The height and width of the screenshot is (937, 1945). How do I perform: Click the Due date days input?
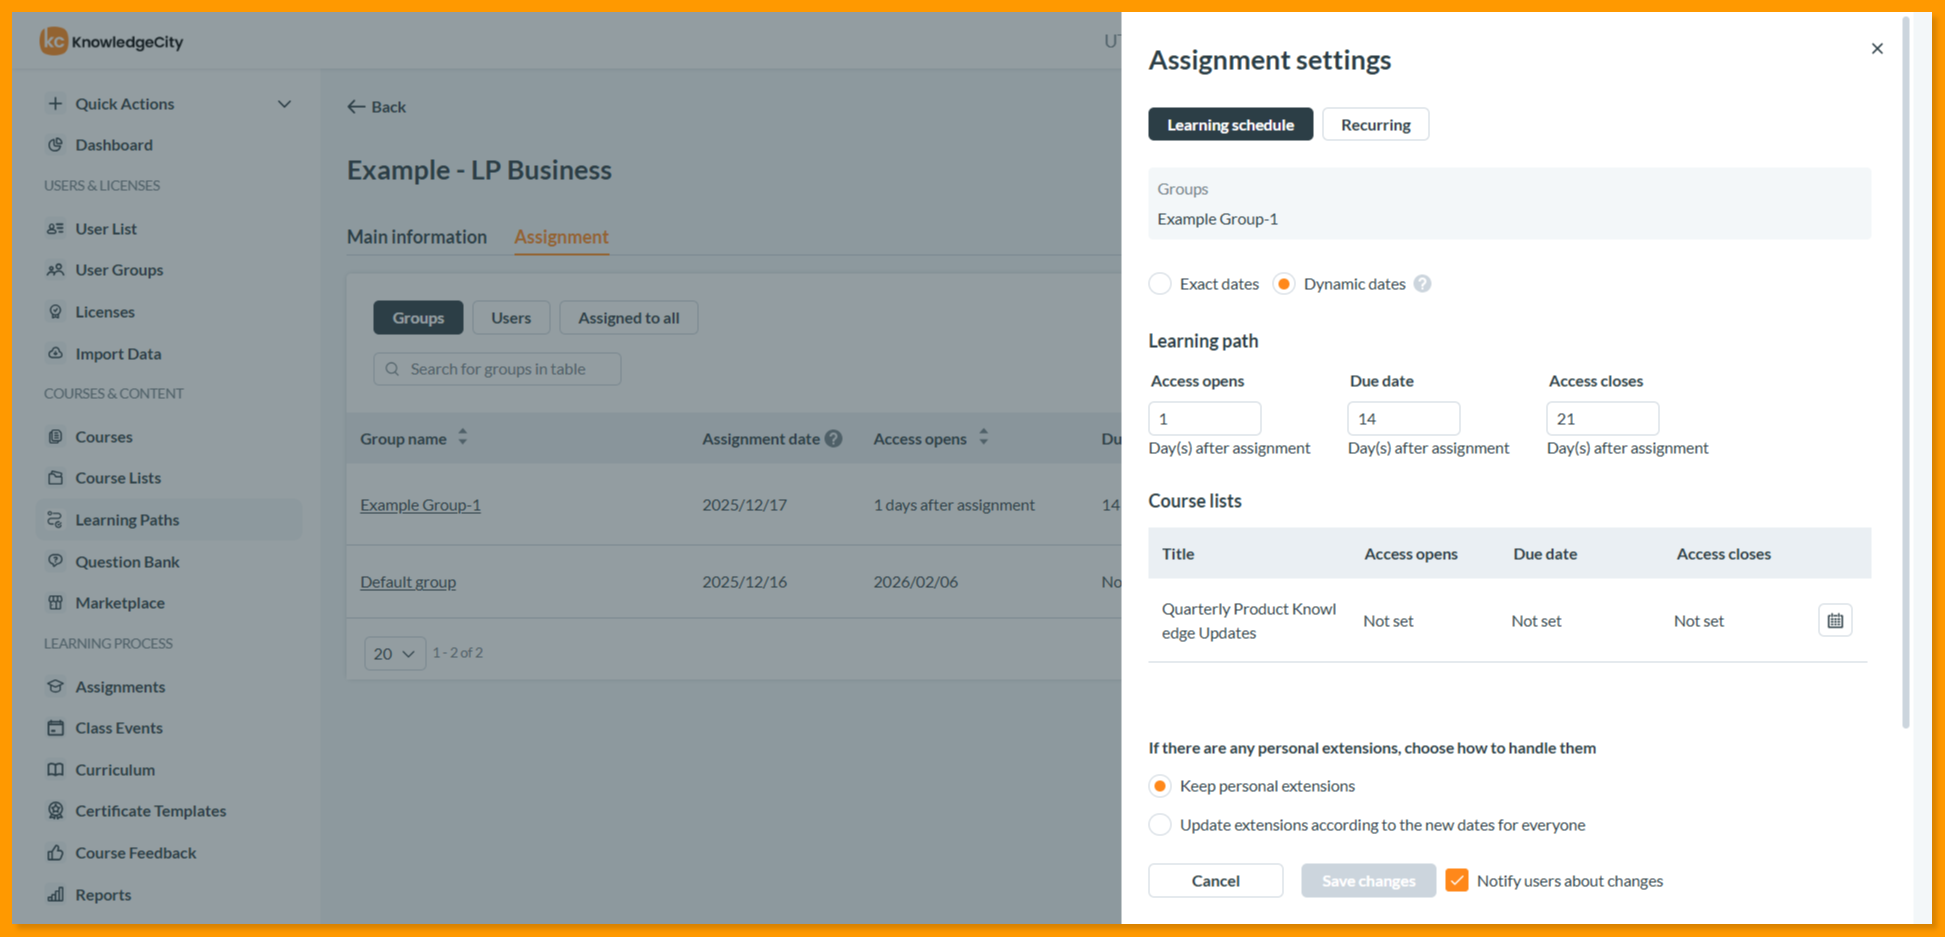[1404, 419]
